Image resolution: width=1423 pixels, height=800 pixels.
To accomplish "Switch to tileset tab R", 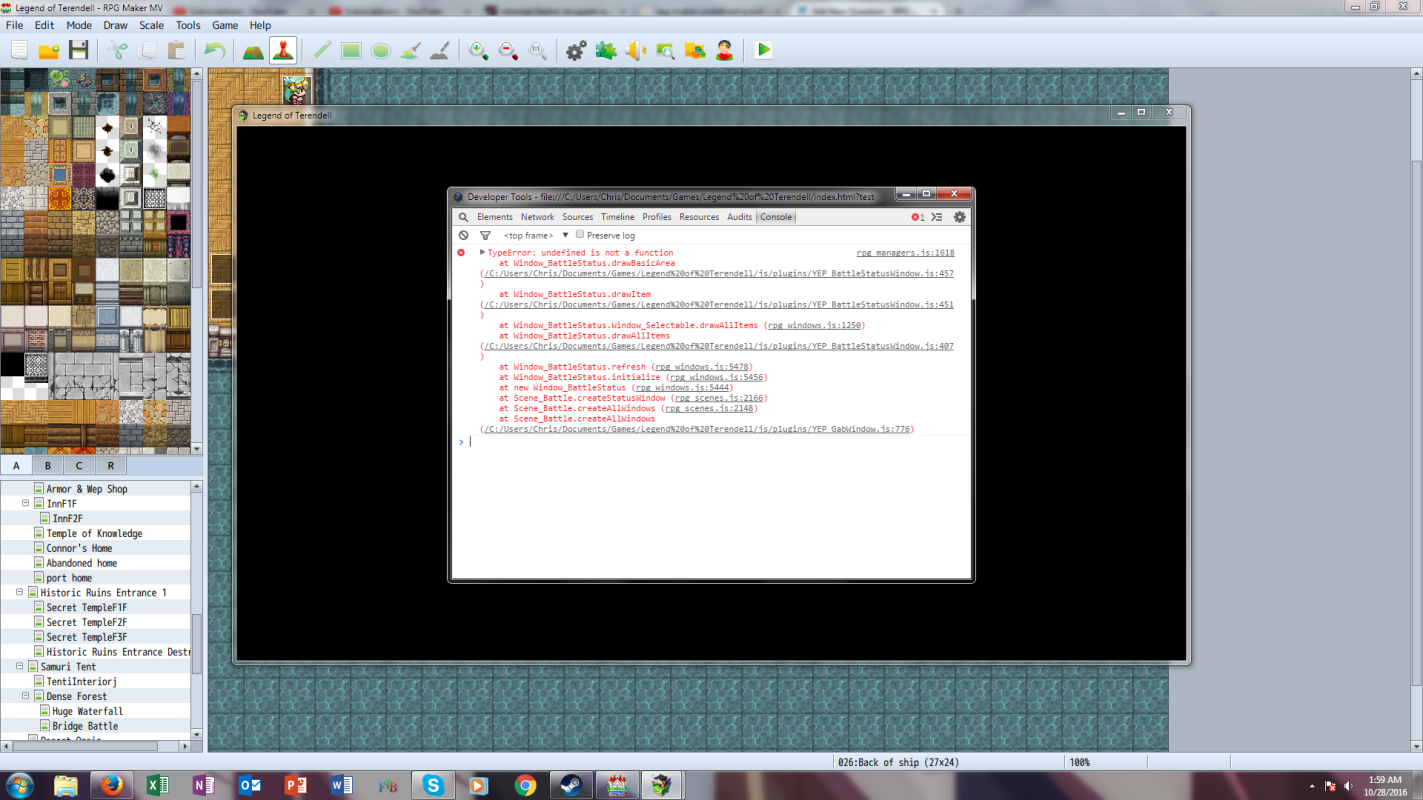I will coord(111,466).
